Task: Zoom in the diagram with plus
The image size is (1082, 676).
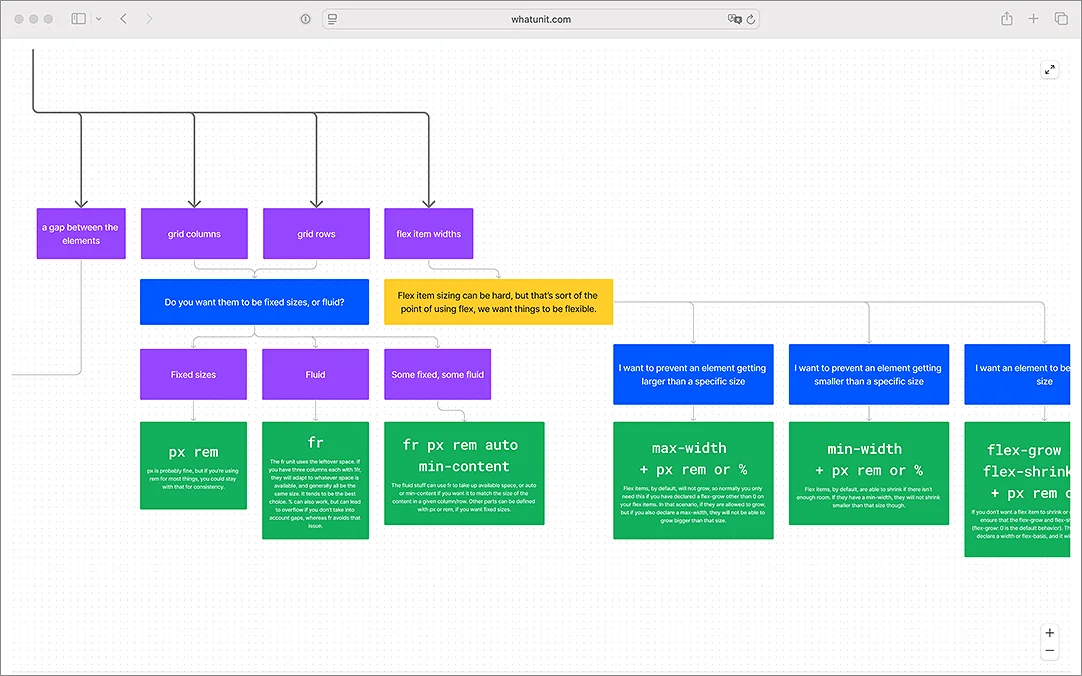Action: coord(1050,633)
